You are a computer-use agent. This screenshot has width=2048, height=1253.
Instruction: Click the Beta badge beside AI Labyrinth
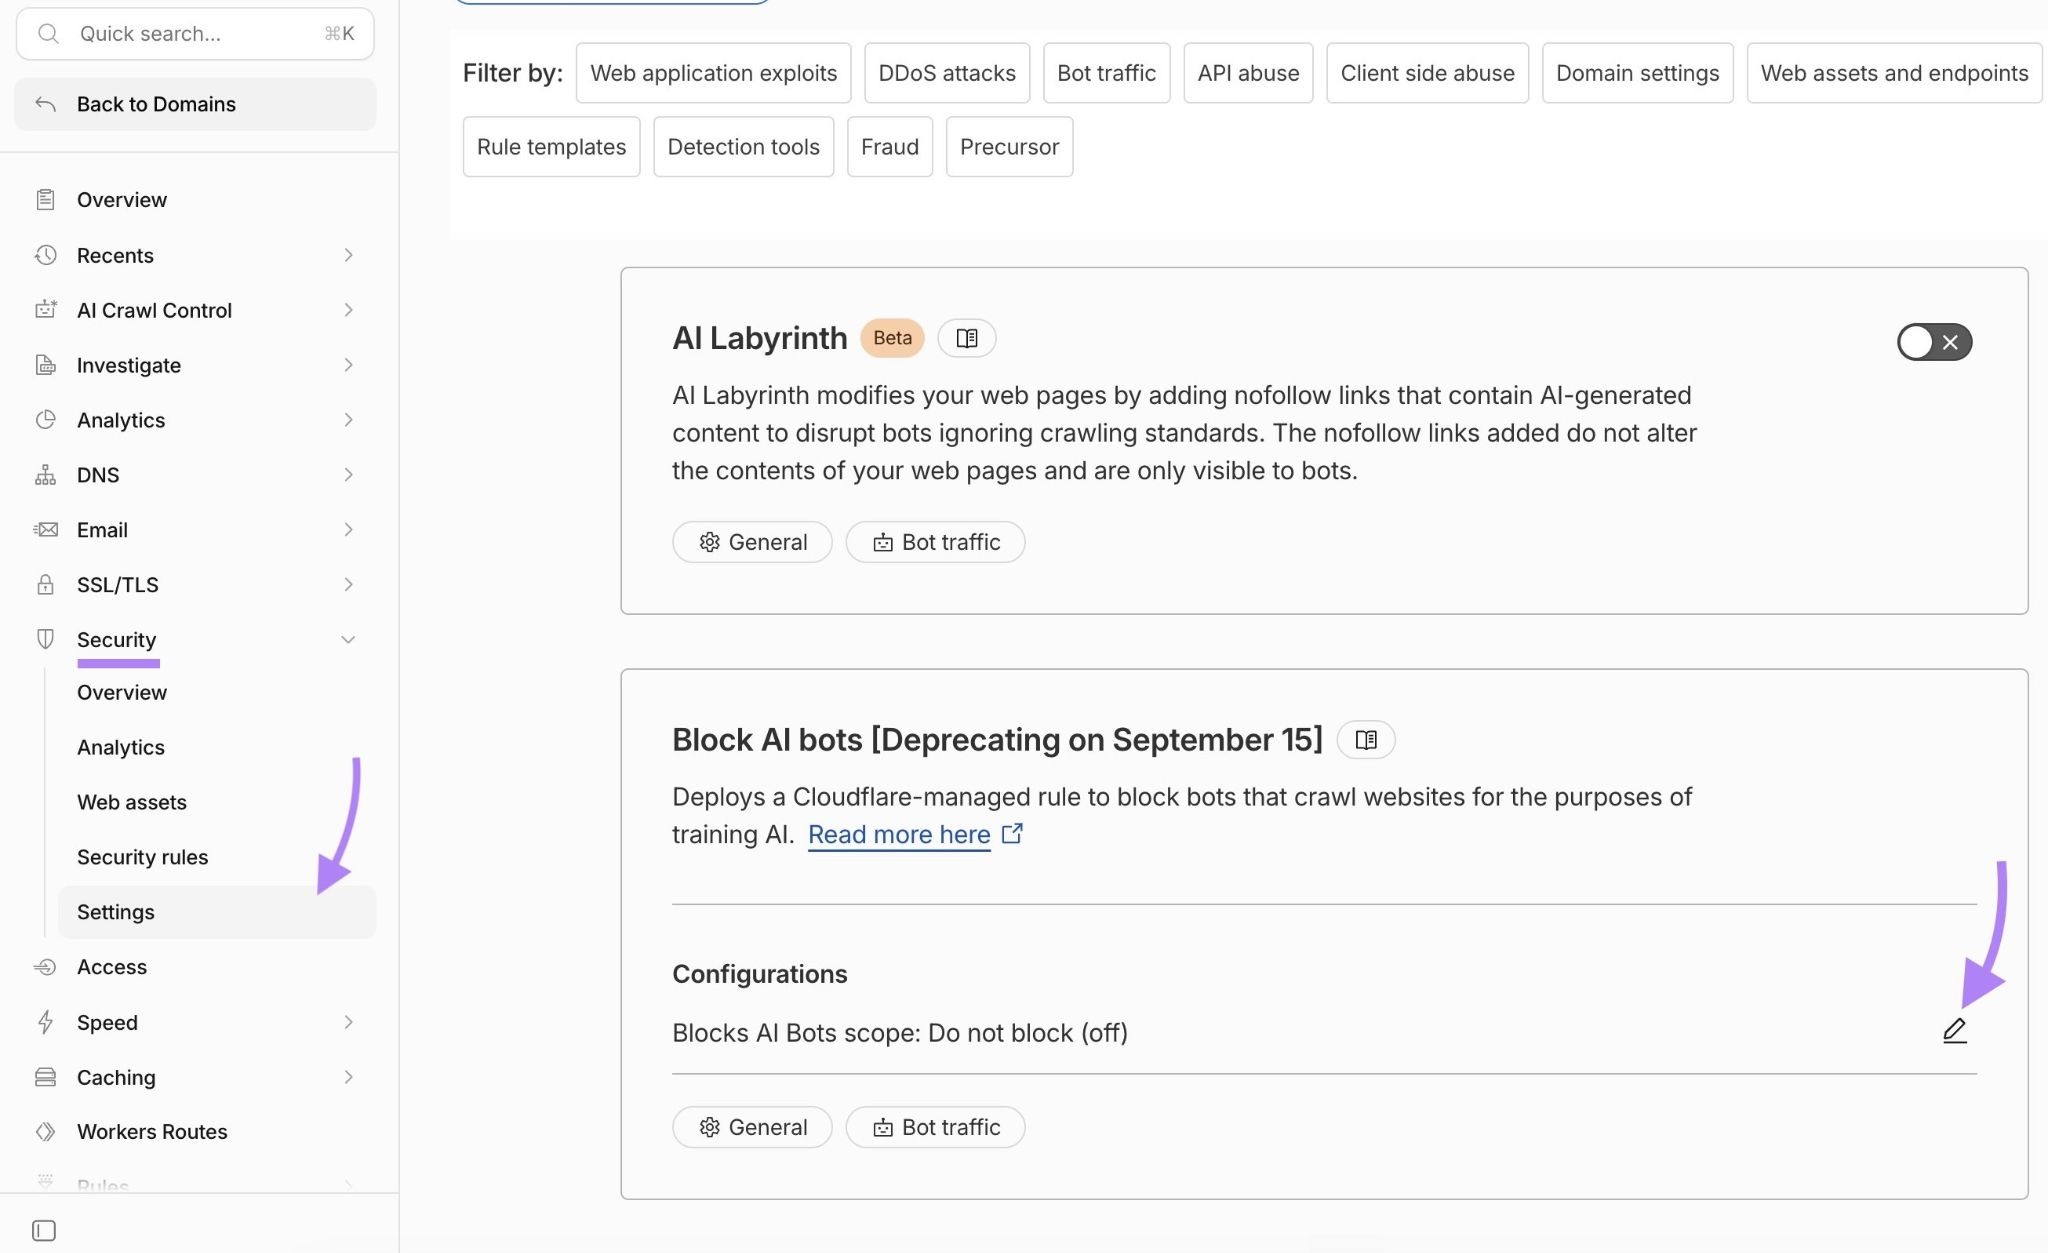click(x=892, y=338)
